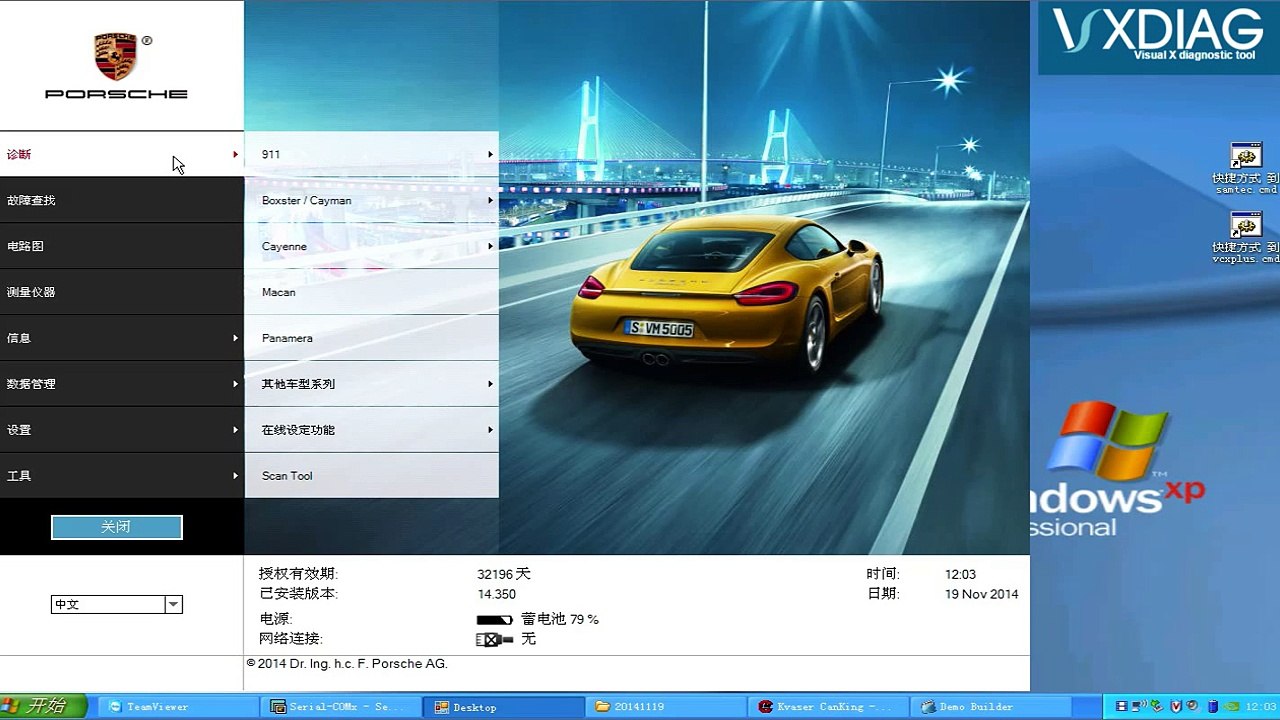Click the 日期 date label
Image resolution: width=1280 pixels, height=720 pixels.
pyautogui.click(x=883, y=594)
